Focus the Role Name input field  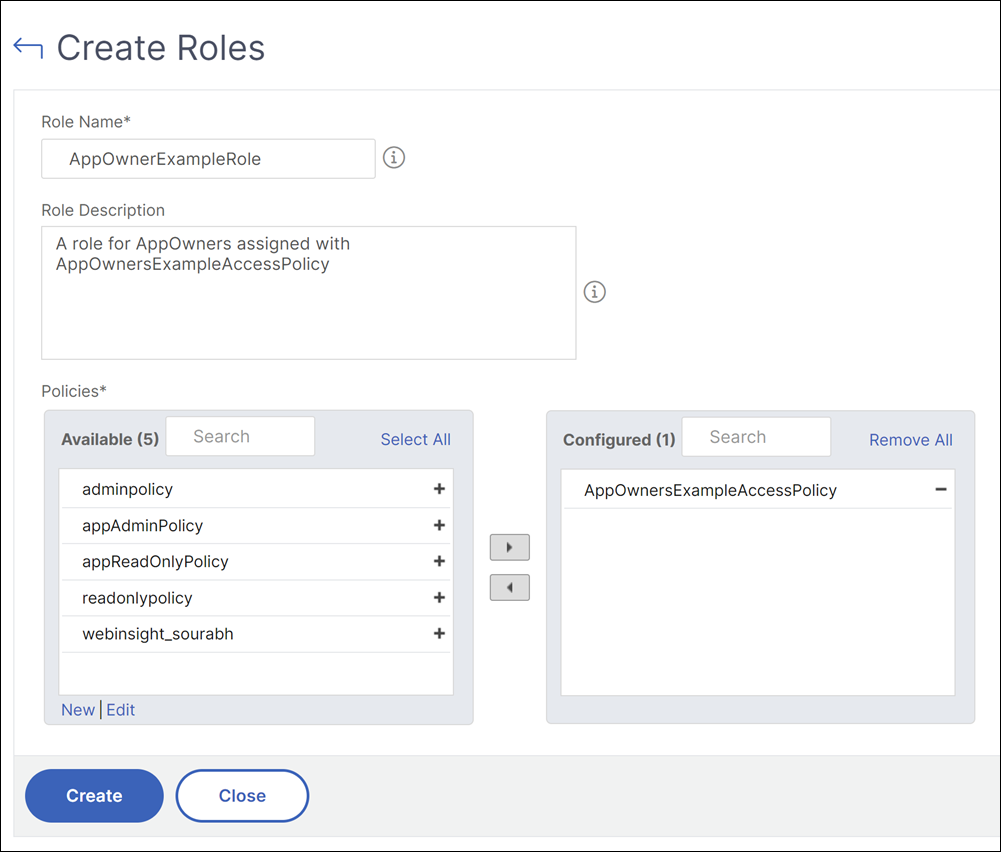pyautogui.click(x=208, y=158)
